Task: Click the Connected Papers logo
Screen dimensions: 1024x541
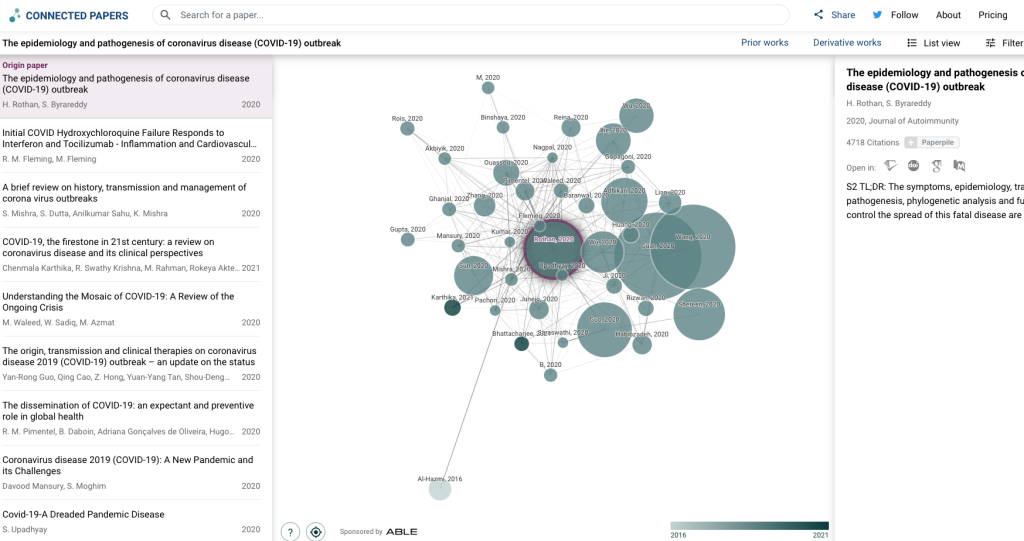Action: 68,15
